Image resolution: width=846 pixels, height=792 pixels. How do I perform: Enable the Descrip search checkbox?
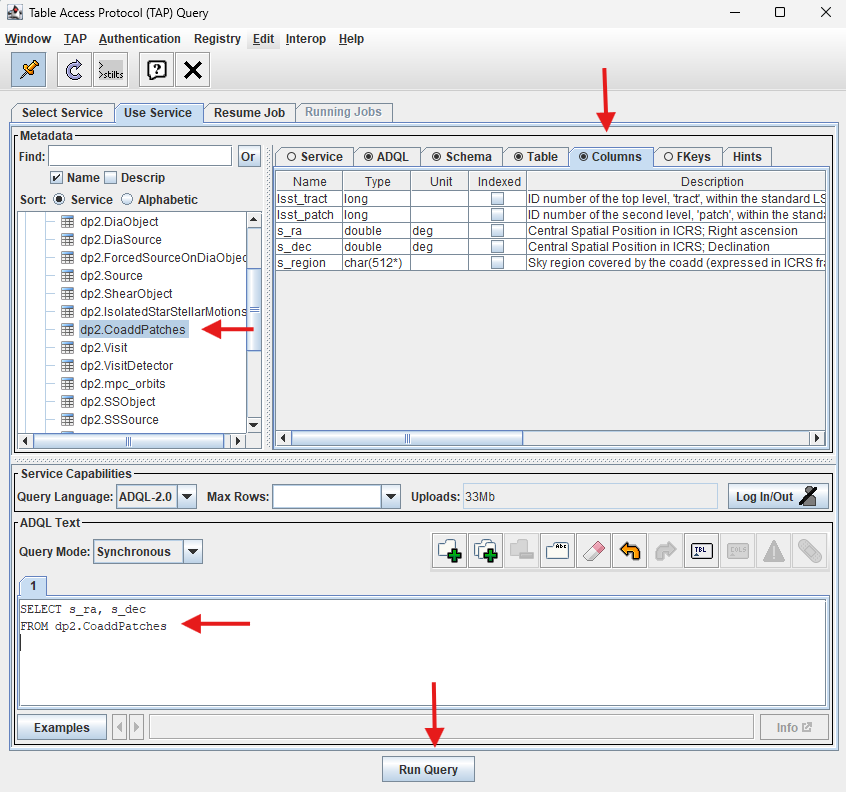click(110, 177)
